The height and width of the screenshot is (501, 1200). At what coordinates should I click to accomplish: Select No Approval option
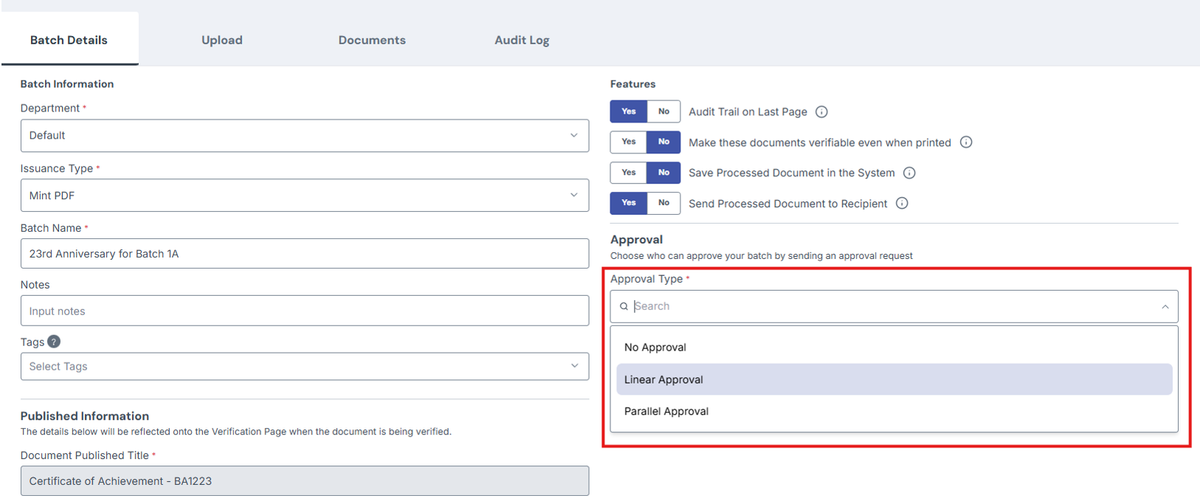click(x=894, y=347)
